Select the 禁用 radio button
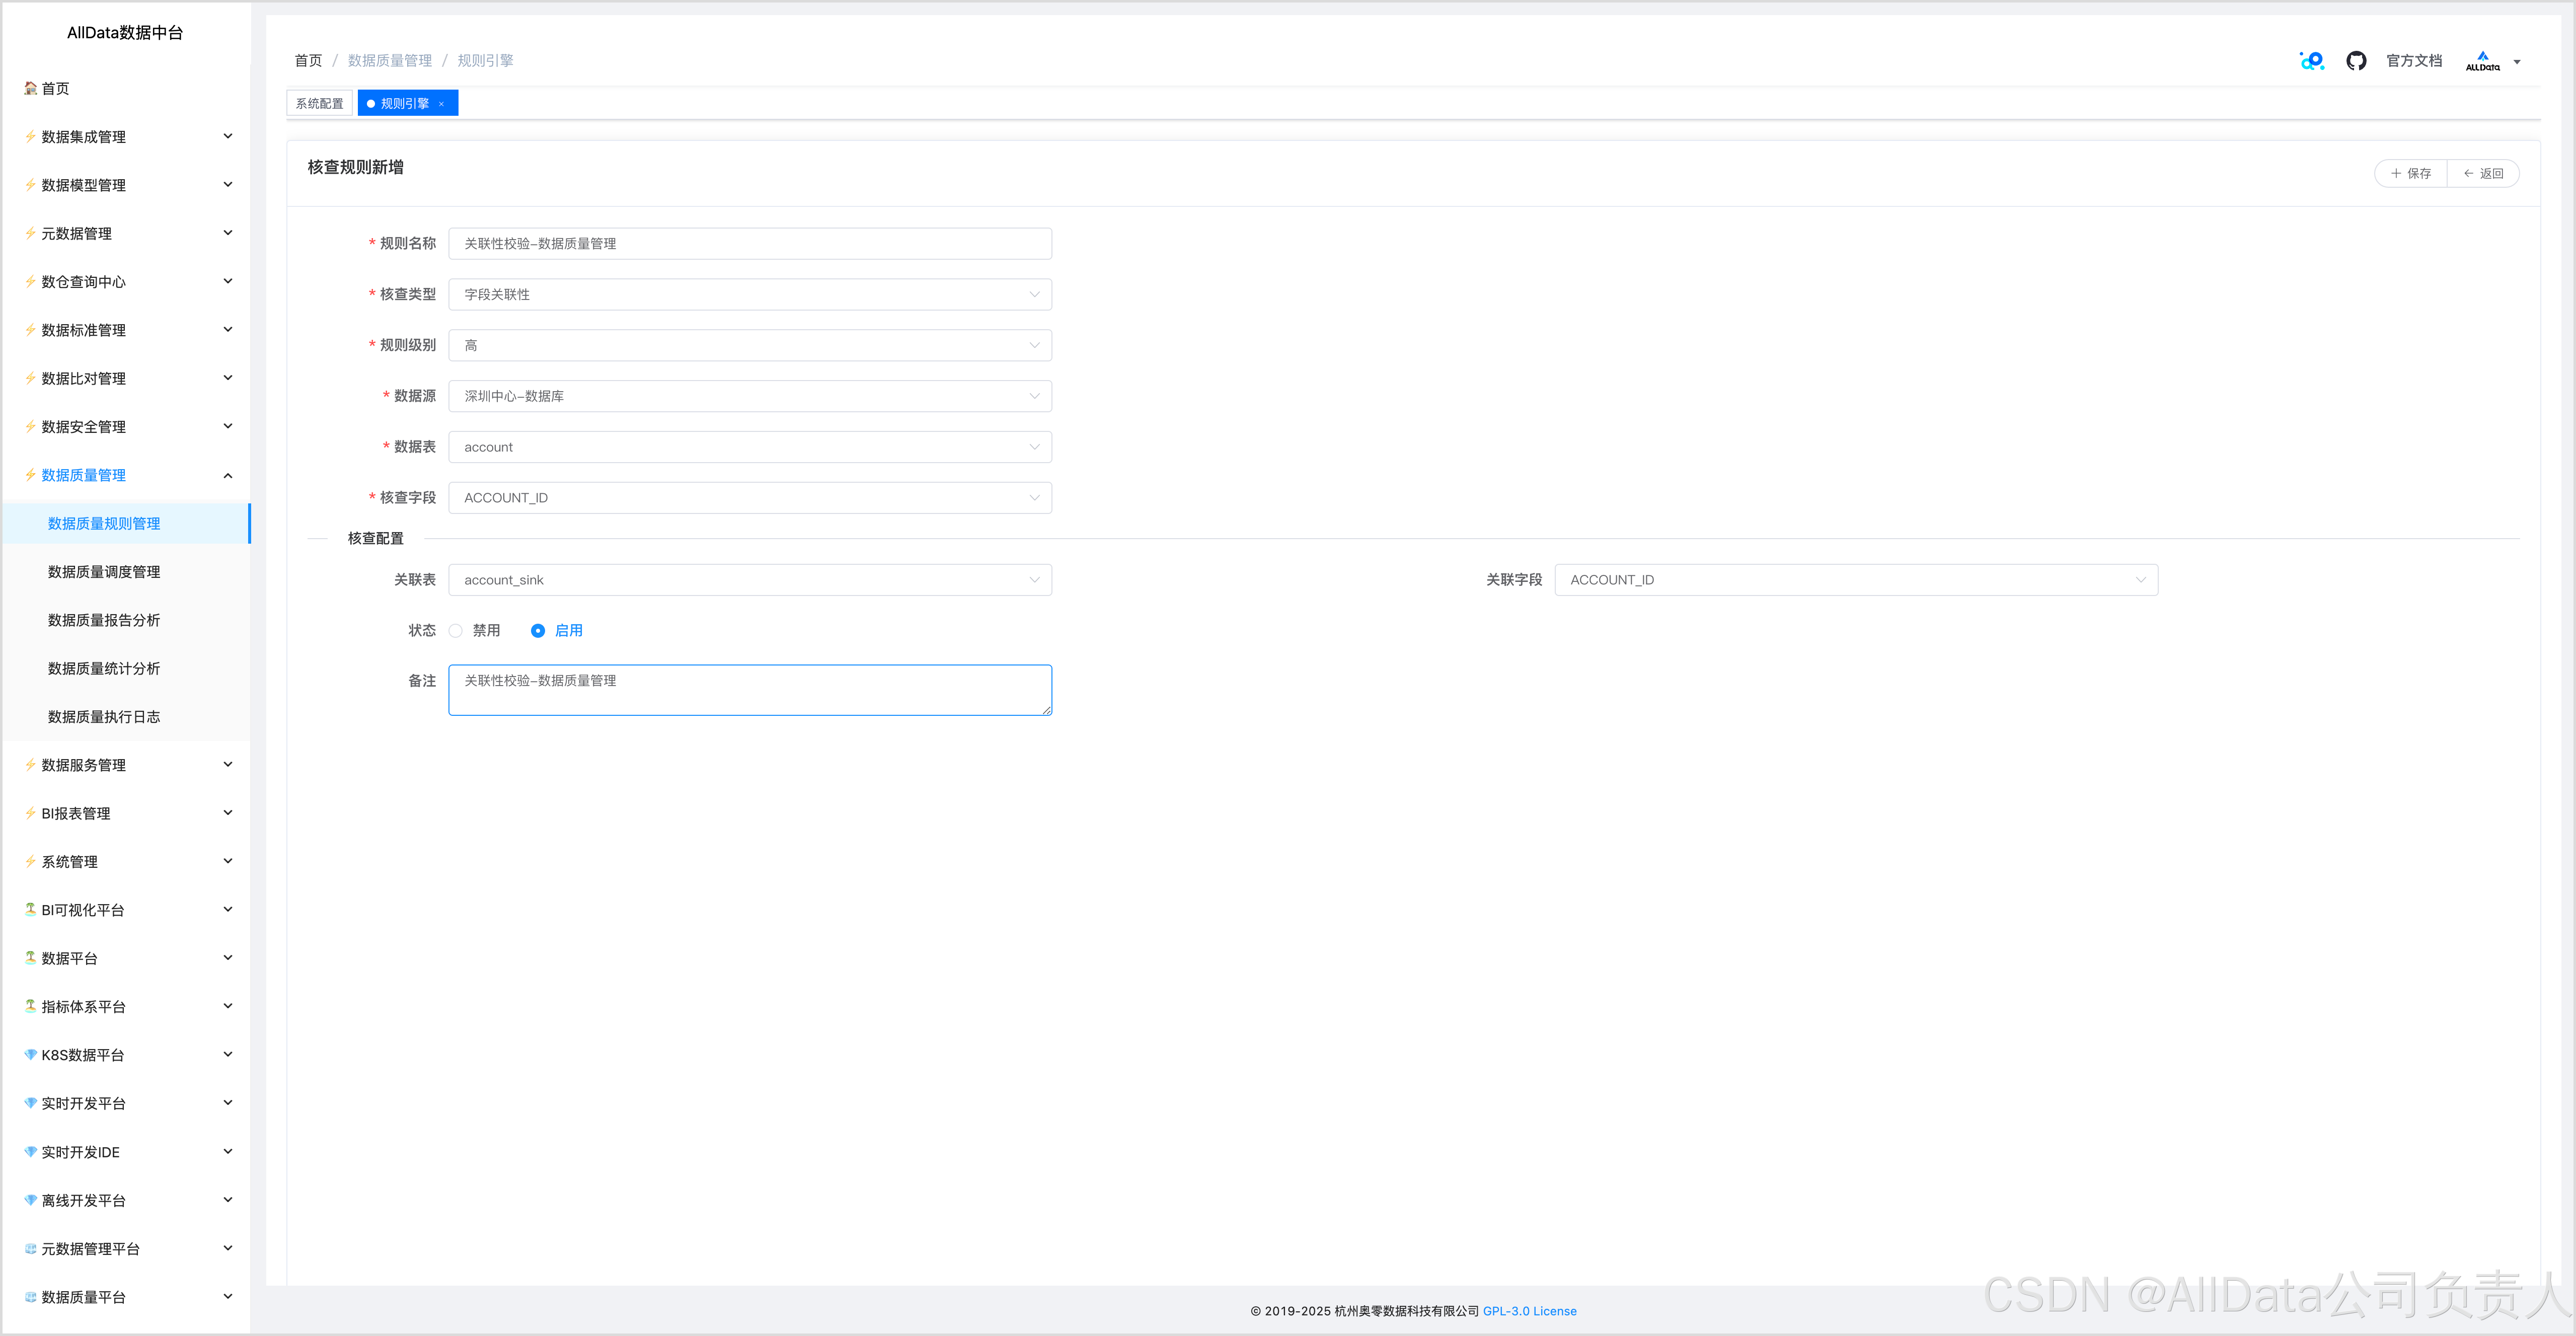The width and height of the screenshot is (2576, 1336). tap(456, 631)
